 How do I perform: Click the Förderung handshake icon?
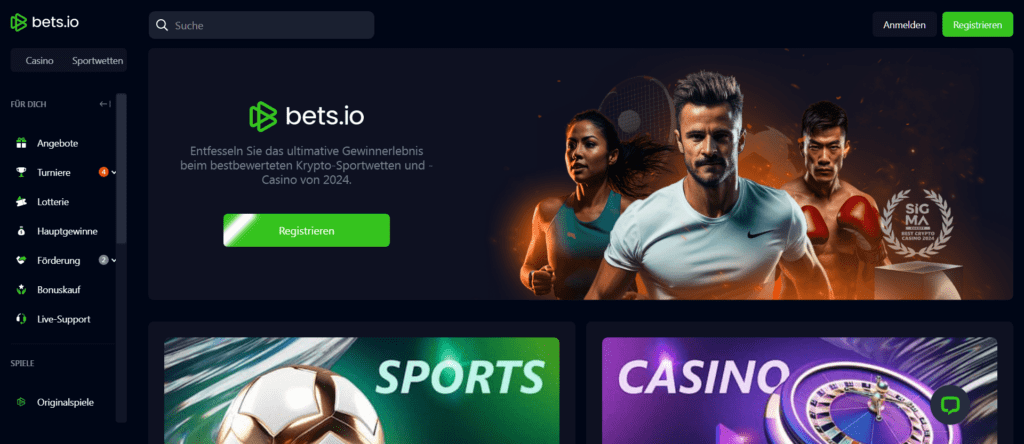[x=22, y=260]
